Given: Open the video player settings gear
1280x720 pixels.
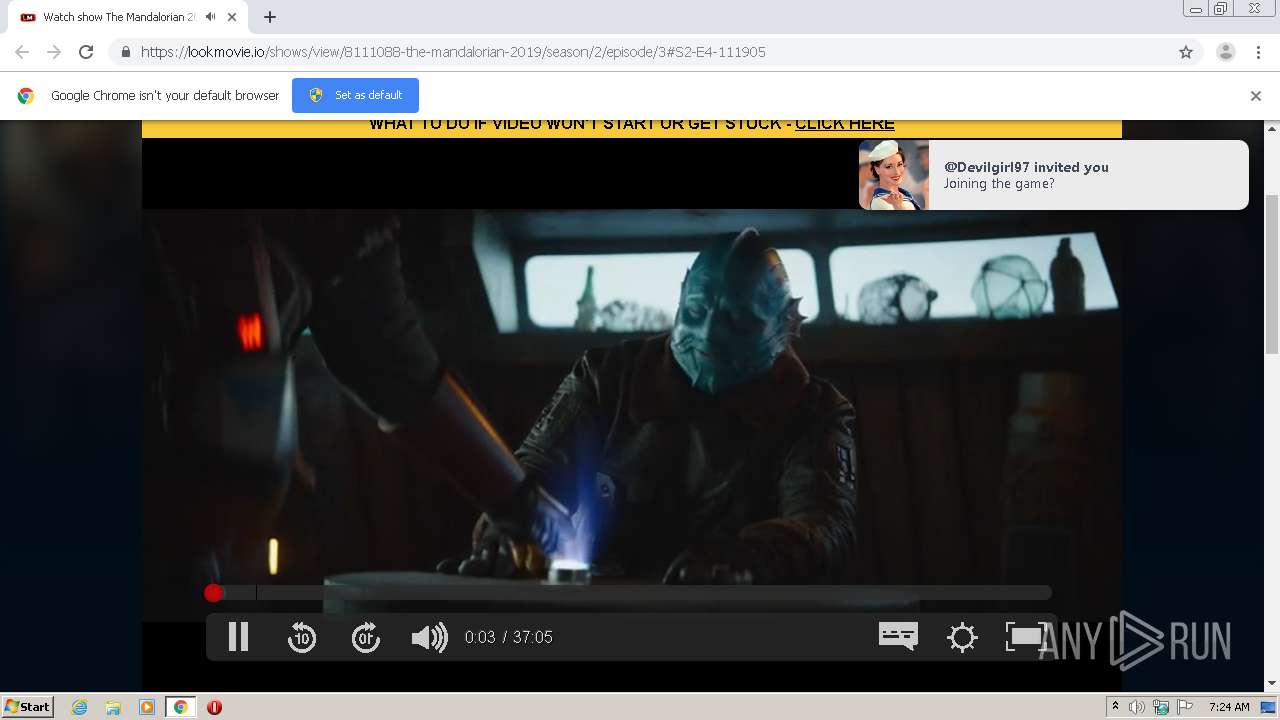Looking at the screenshot, I should (962, 637).
